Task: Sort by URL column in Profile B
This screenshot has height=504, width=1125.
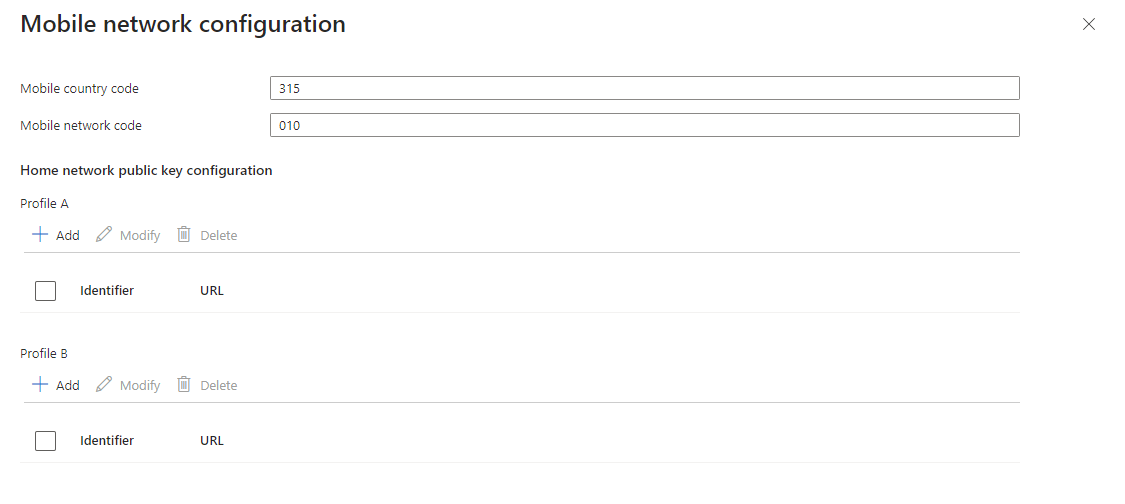Action: point(212,441)
